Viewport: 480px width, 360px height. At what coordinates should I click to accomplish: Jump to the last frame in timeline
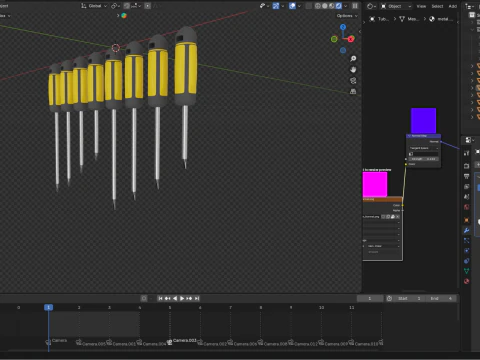(x=197, y=298)
